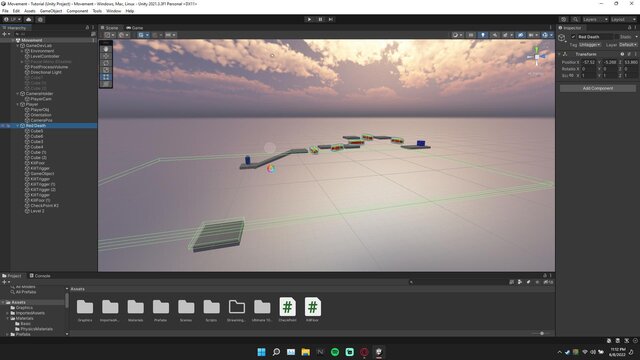This screenshot has width=640, height=360.
Task: Open the Windows Start menu
Action: coord(261,352)
